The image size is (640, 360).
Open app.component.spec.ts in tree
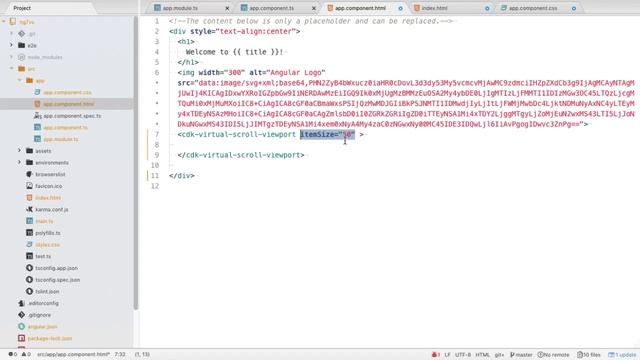72,116
